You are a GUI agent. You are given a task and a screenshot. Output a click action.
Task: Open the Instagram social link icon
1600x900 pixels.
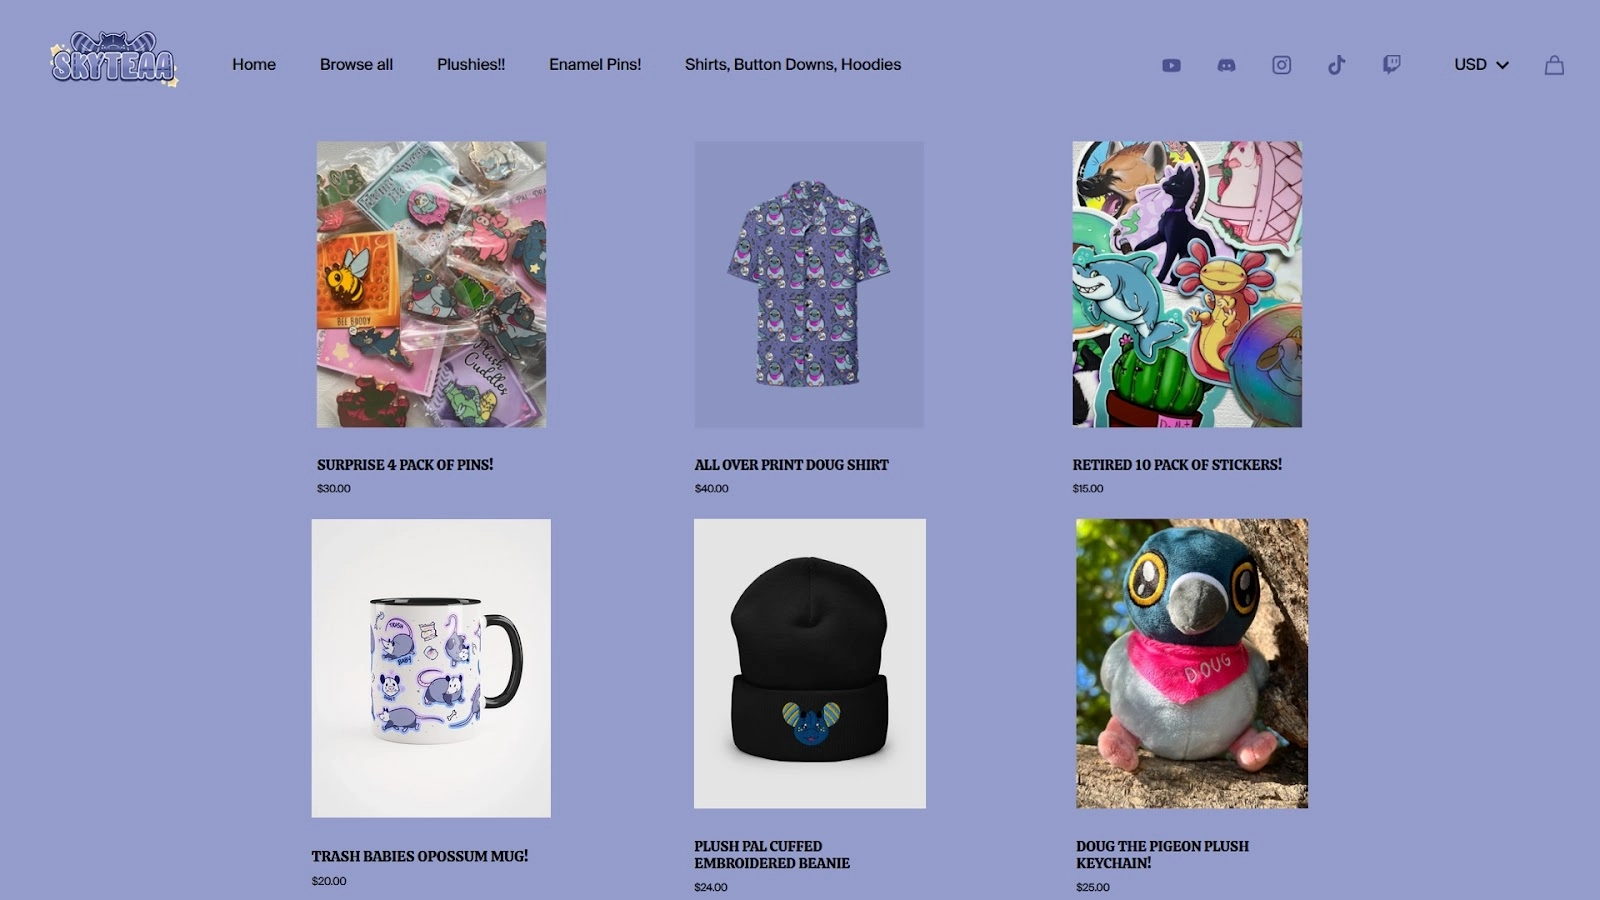point(1281,65)
